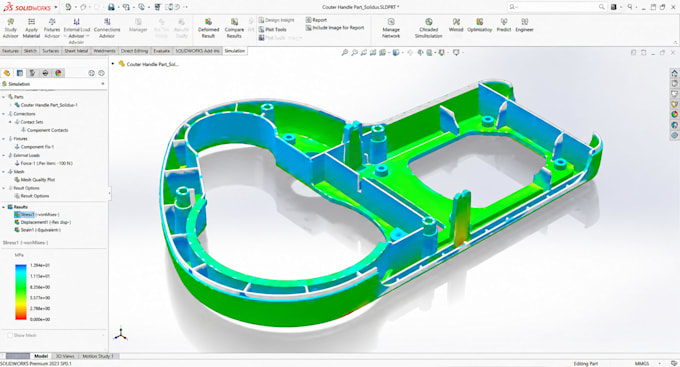Screen dimensions: 680x367
Task: Open the SOLIDWORKS Add-Ins tab
Action: click(197, 51)
